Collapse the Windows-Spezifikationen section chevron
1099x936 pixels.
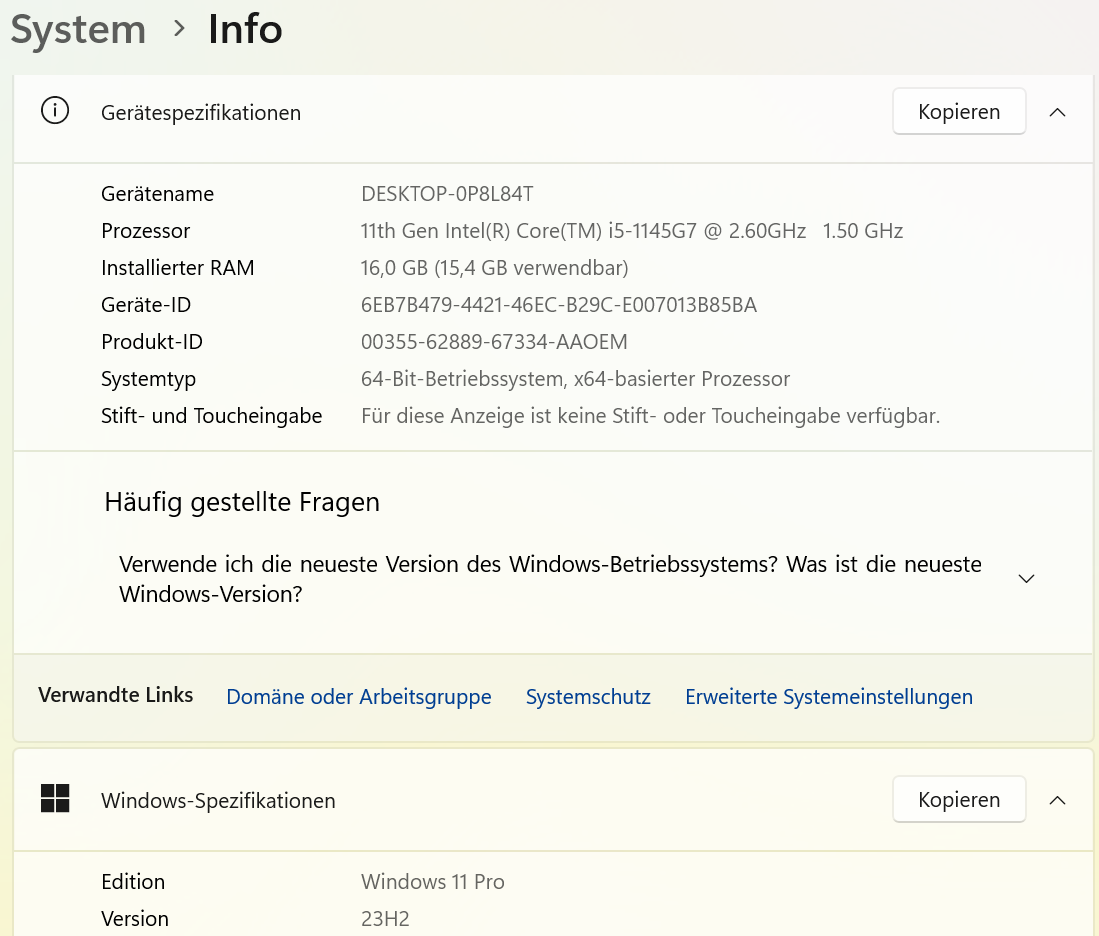[x=1057, y=800]
